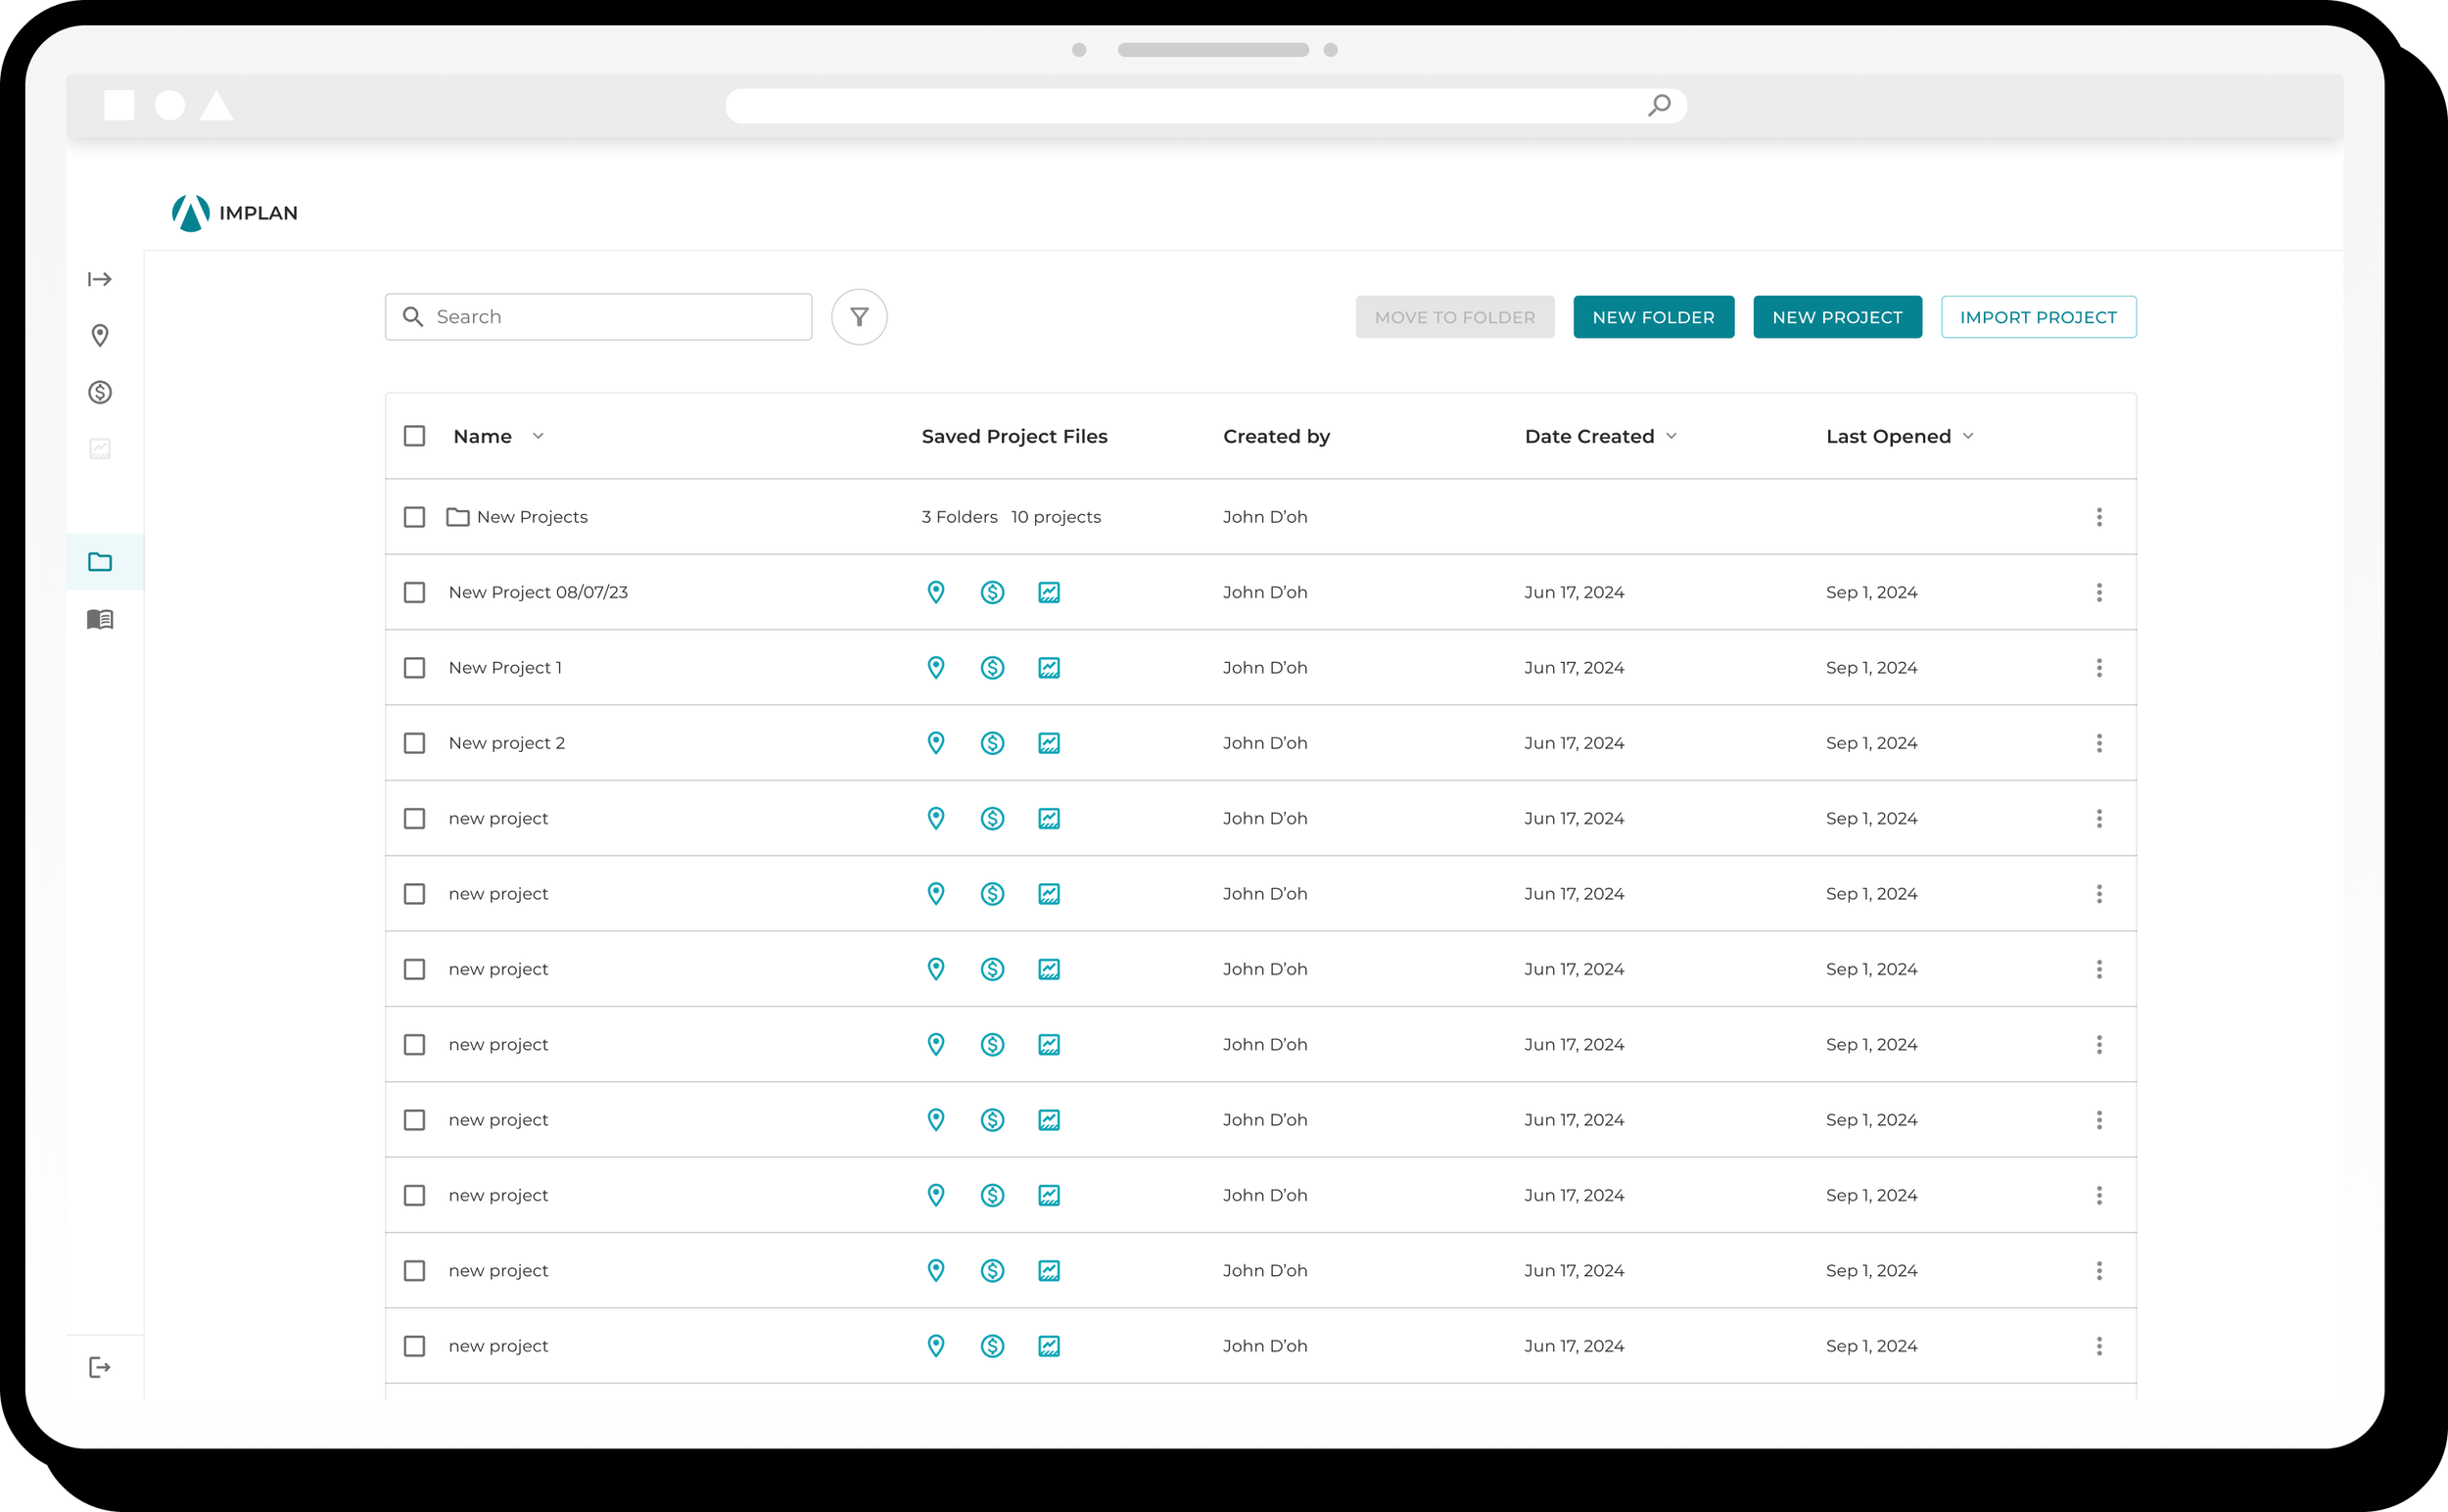This screenshot has height=1512, width=2448.
Task: Click the expand sidebar arrow icon
Action: click(100, 279)
